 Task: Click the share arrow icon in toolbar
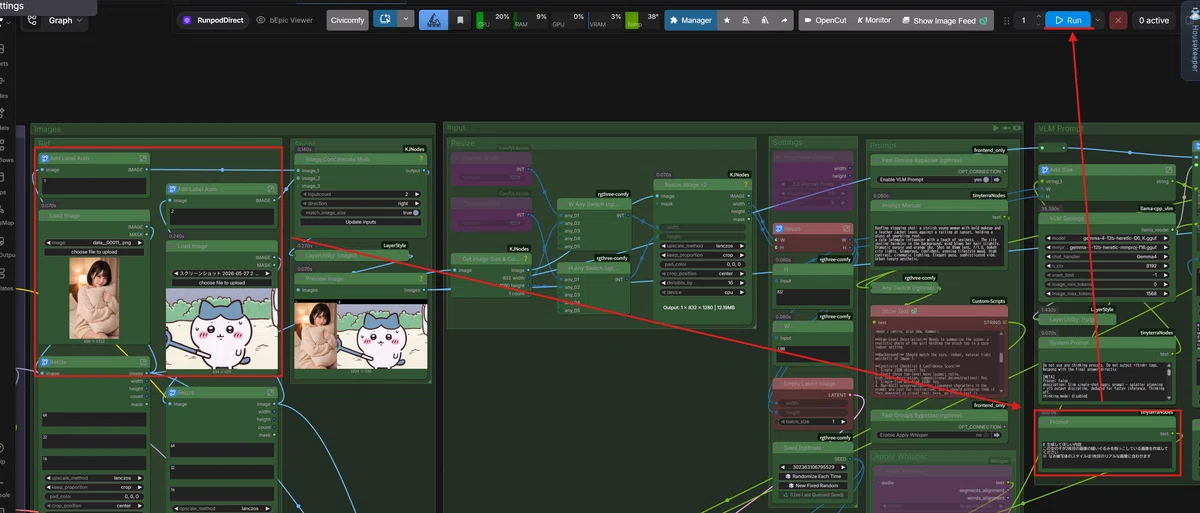785,20
